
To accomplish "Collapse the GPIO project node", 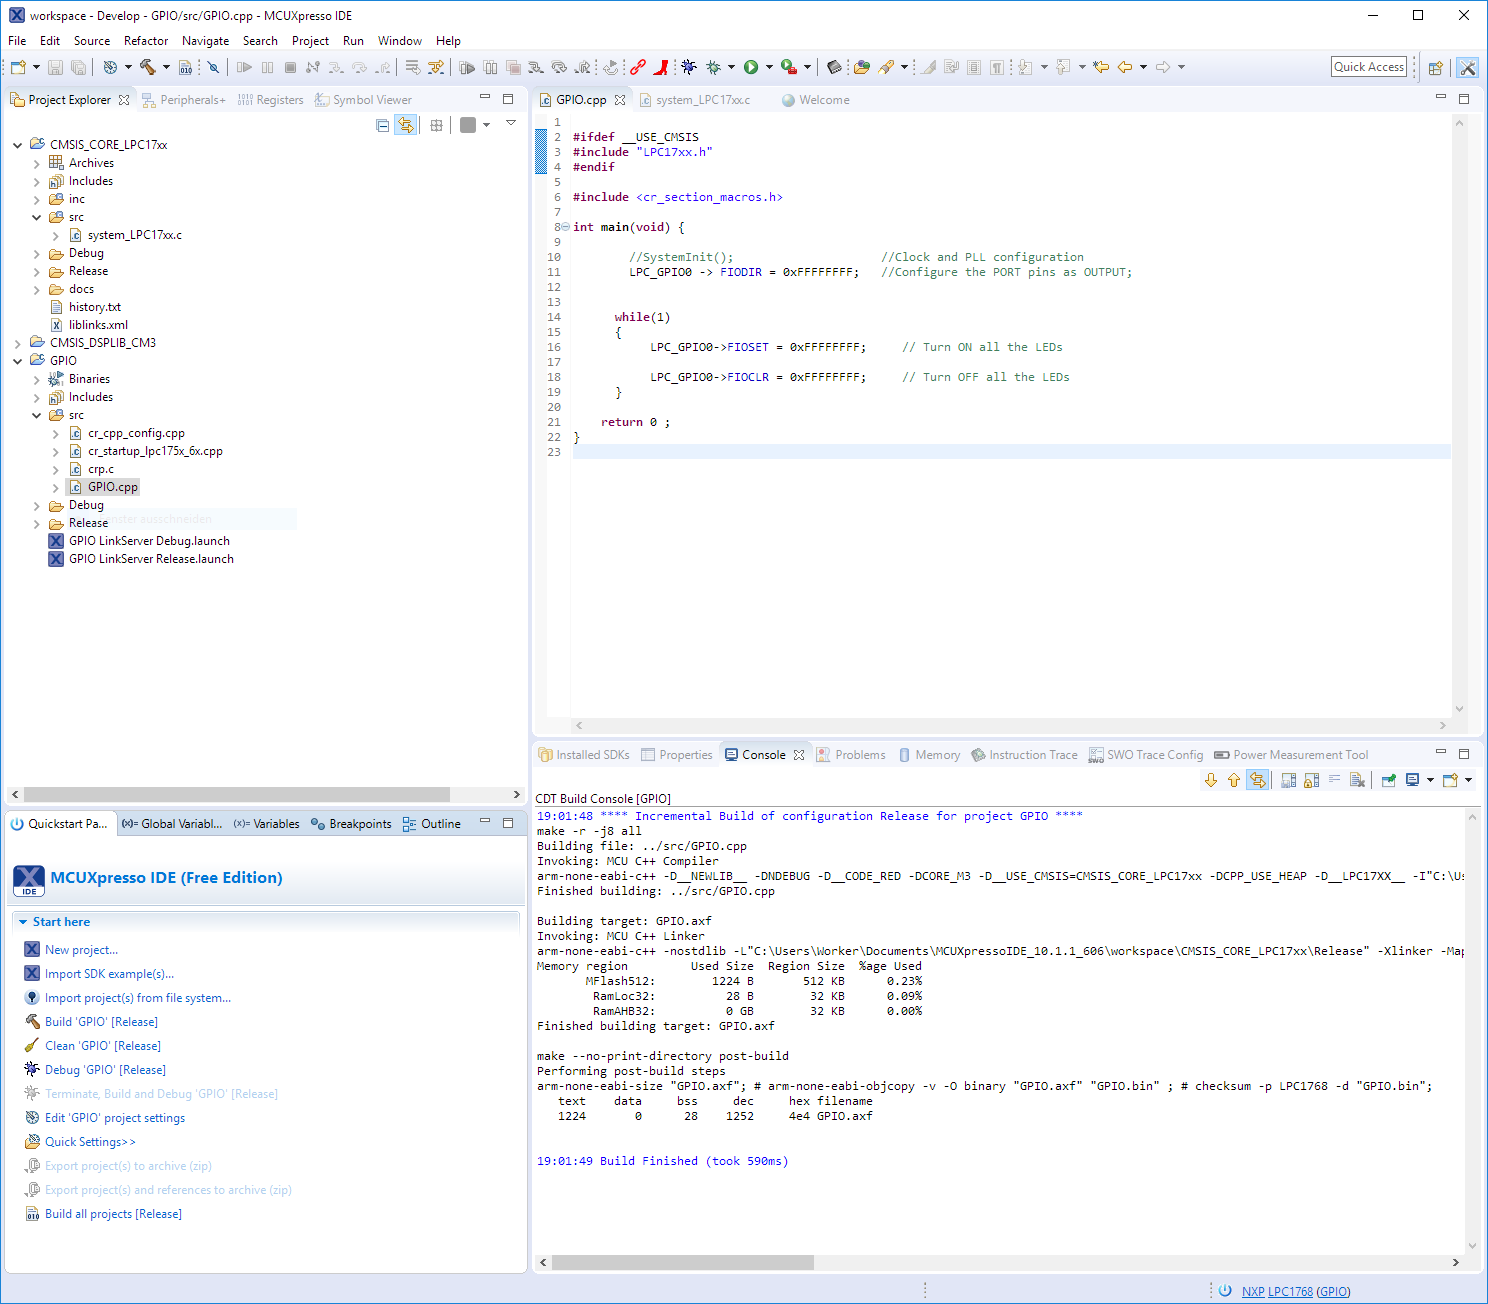I will pyautogui.click(x=18, y=361).
